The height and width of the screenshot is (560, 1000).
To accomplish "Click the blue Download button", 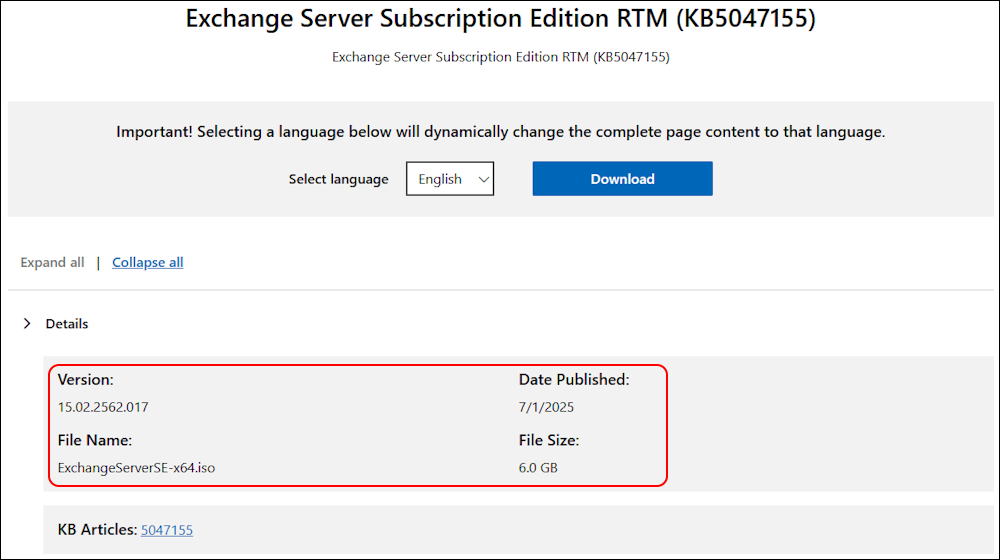I will tap(622, 179).
